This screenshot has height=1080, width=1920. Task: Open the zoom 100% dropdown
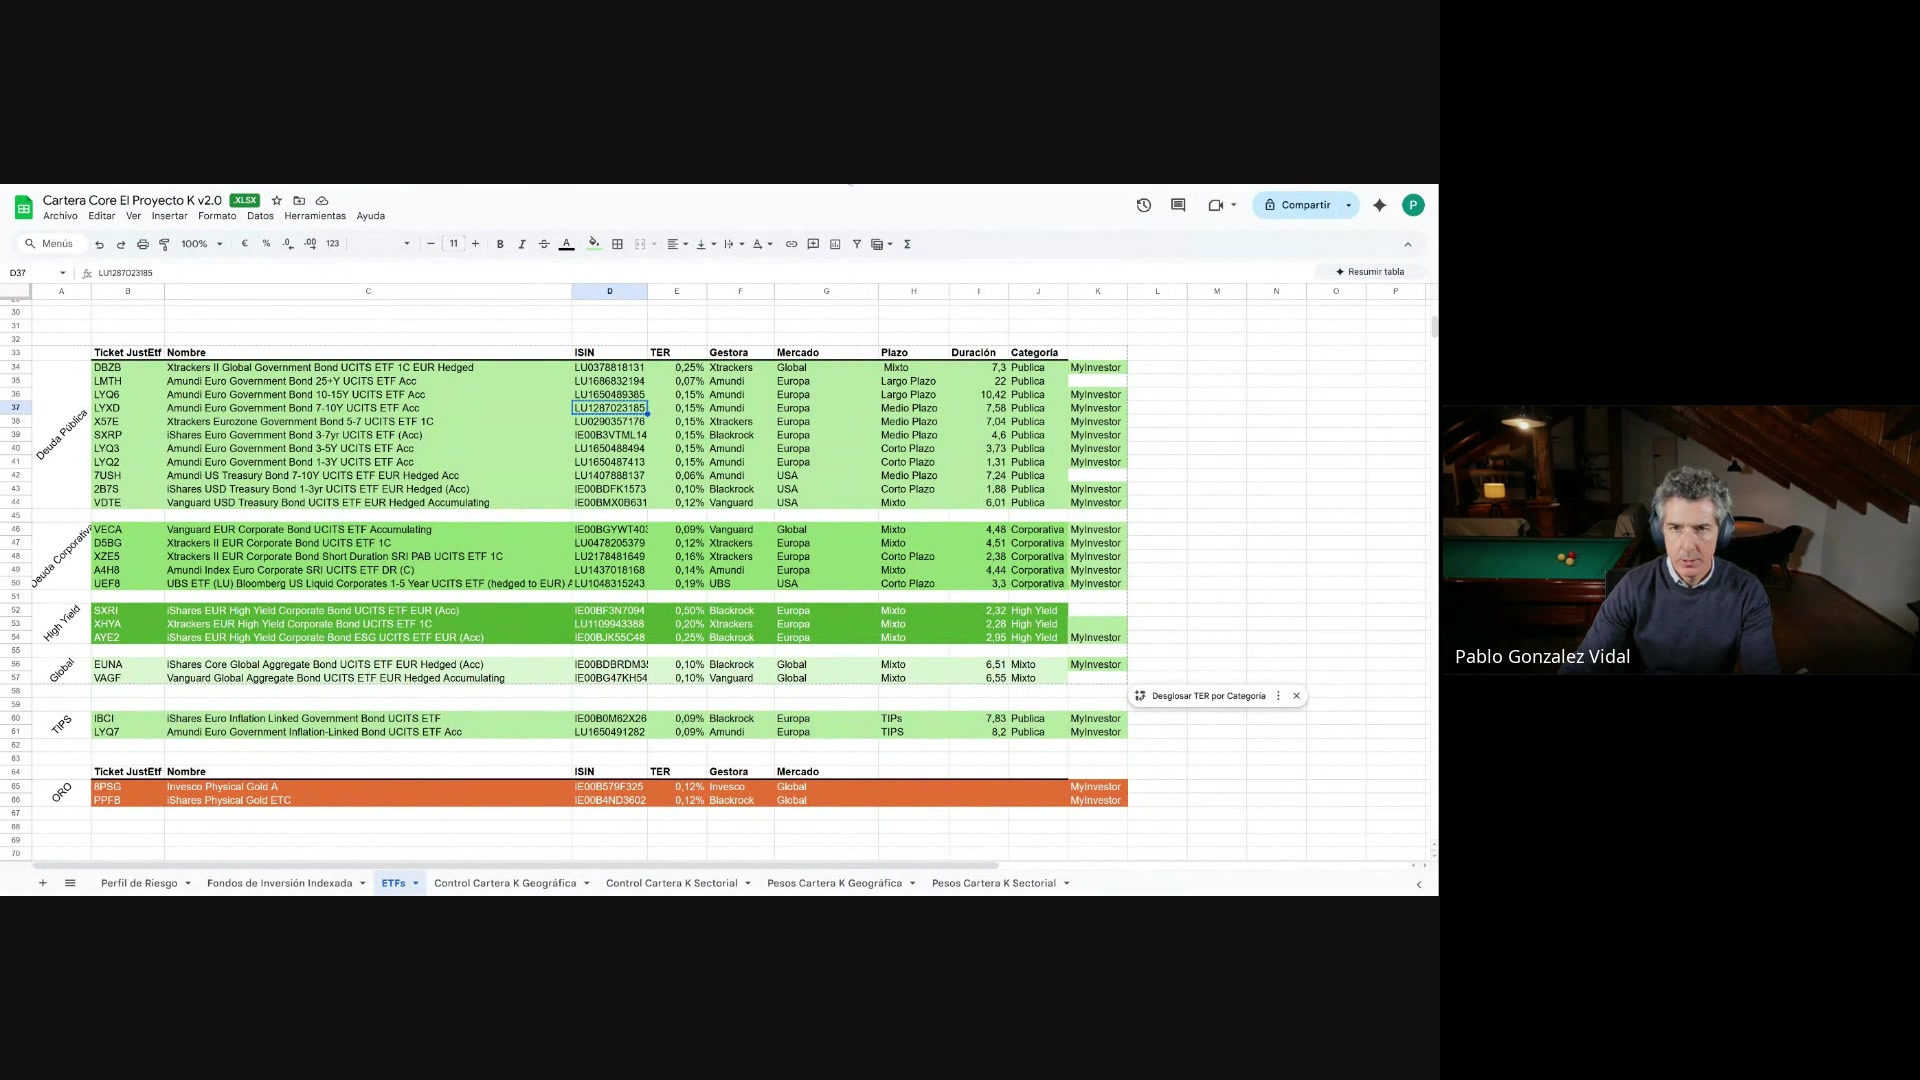coord(201,244)
